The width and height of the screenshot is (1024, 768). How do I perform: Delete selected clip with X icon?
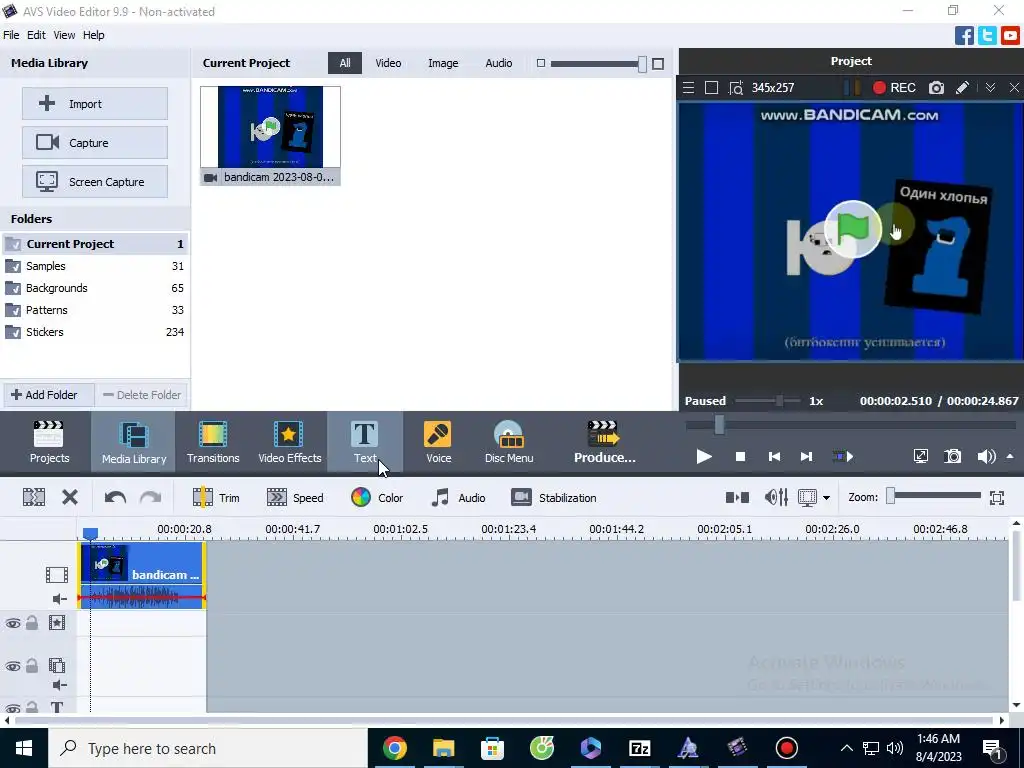click(x=70, y=498)
